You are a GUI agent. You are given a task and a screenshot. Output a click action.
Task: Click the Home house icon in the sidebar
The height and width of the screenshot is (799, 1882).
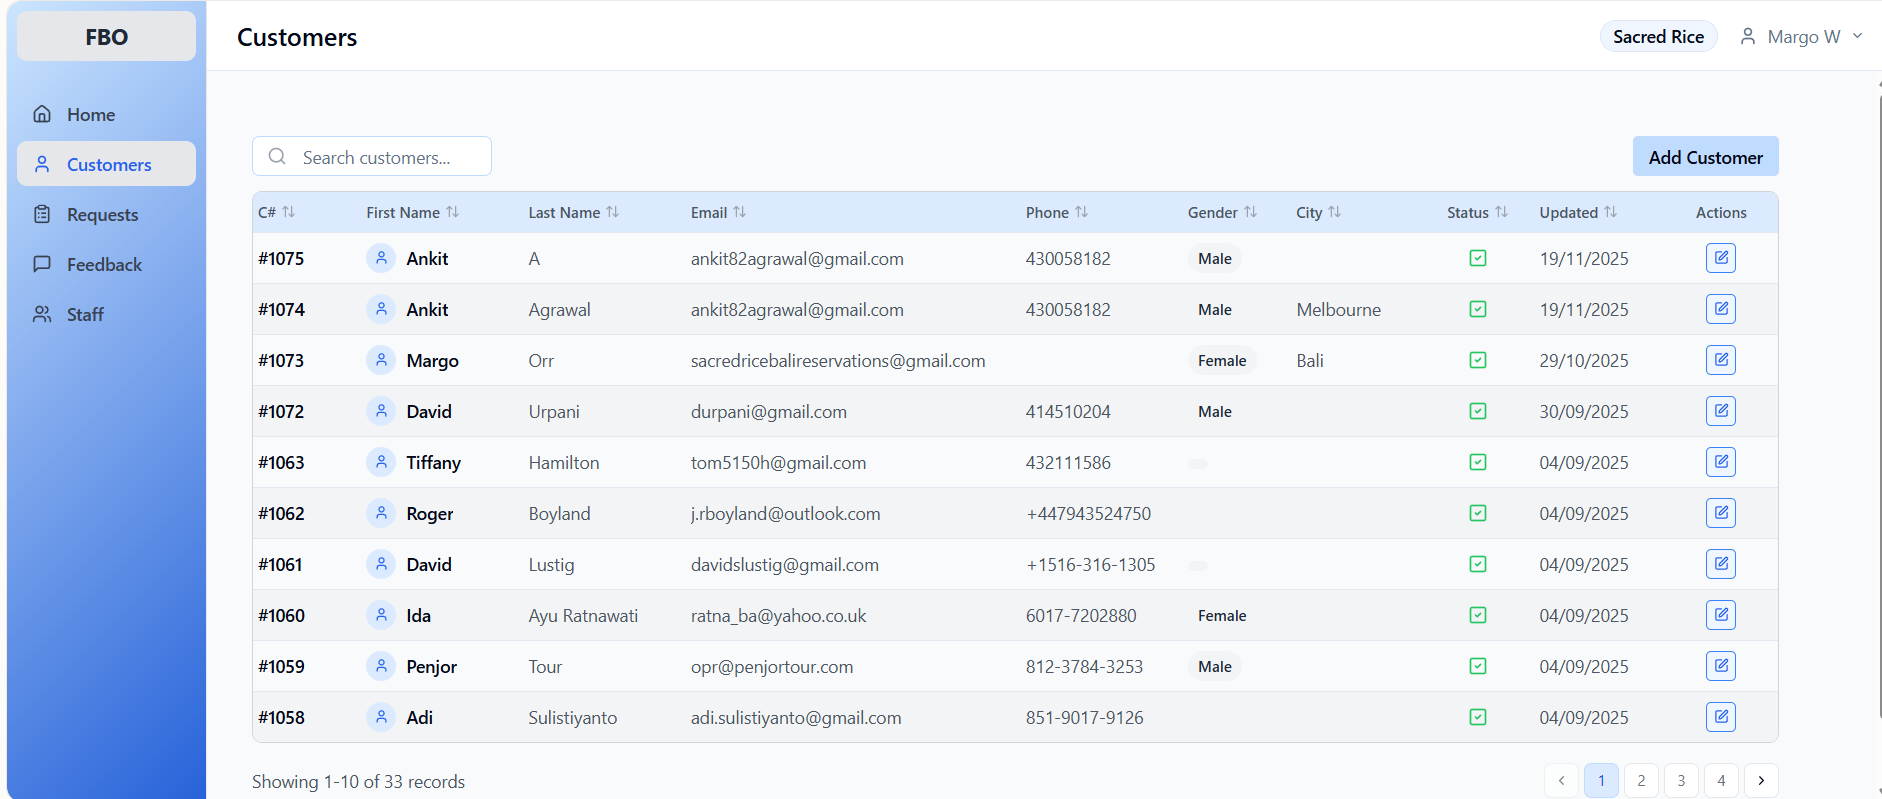[x=42, y=114]
